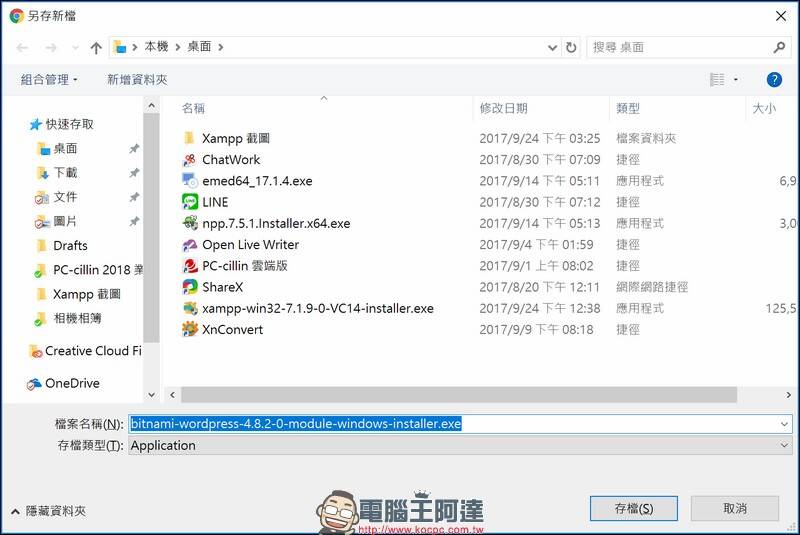
Task: Expand 桌面 breadcrumb chevron
Action: 220,47
